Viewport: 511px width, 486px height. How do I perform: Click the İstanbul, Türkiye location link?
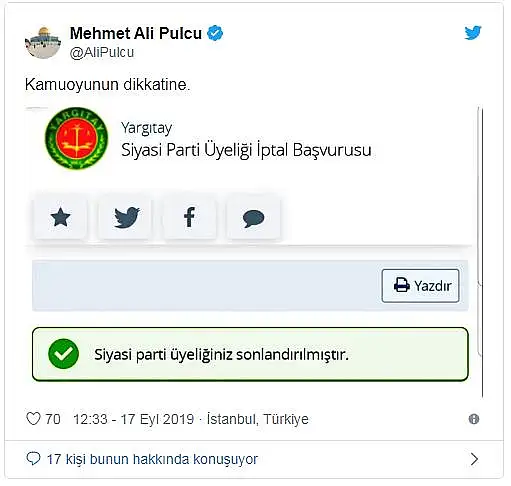(258, 419)
